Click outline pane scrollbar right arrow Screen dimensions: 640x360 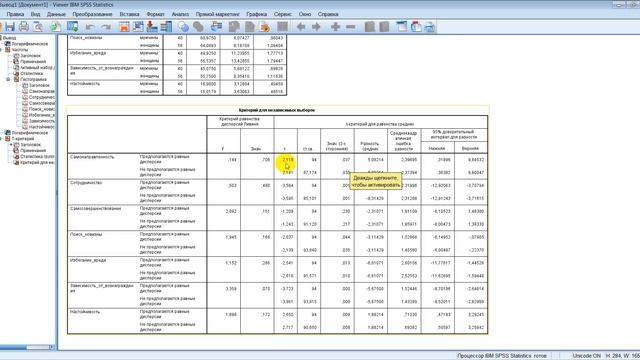52,347
